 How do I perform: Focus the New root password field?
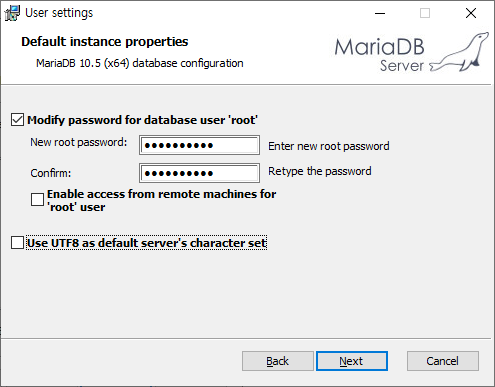199,145
